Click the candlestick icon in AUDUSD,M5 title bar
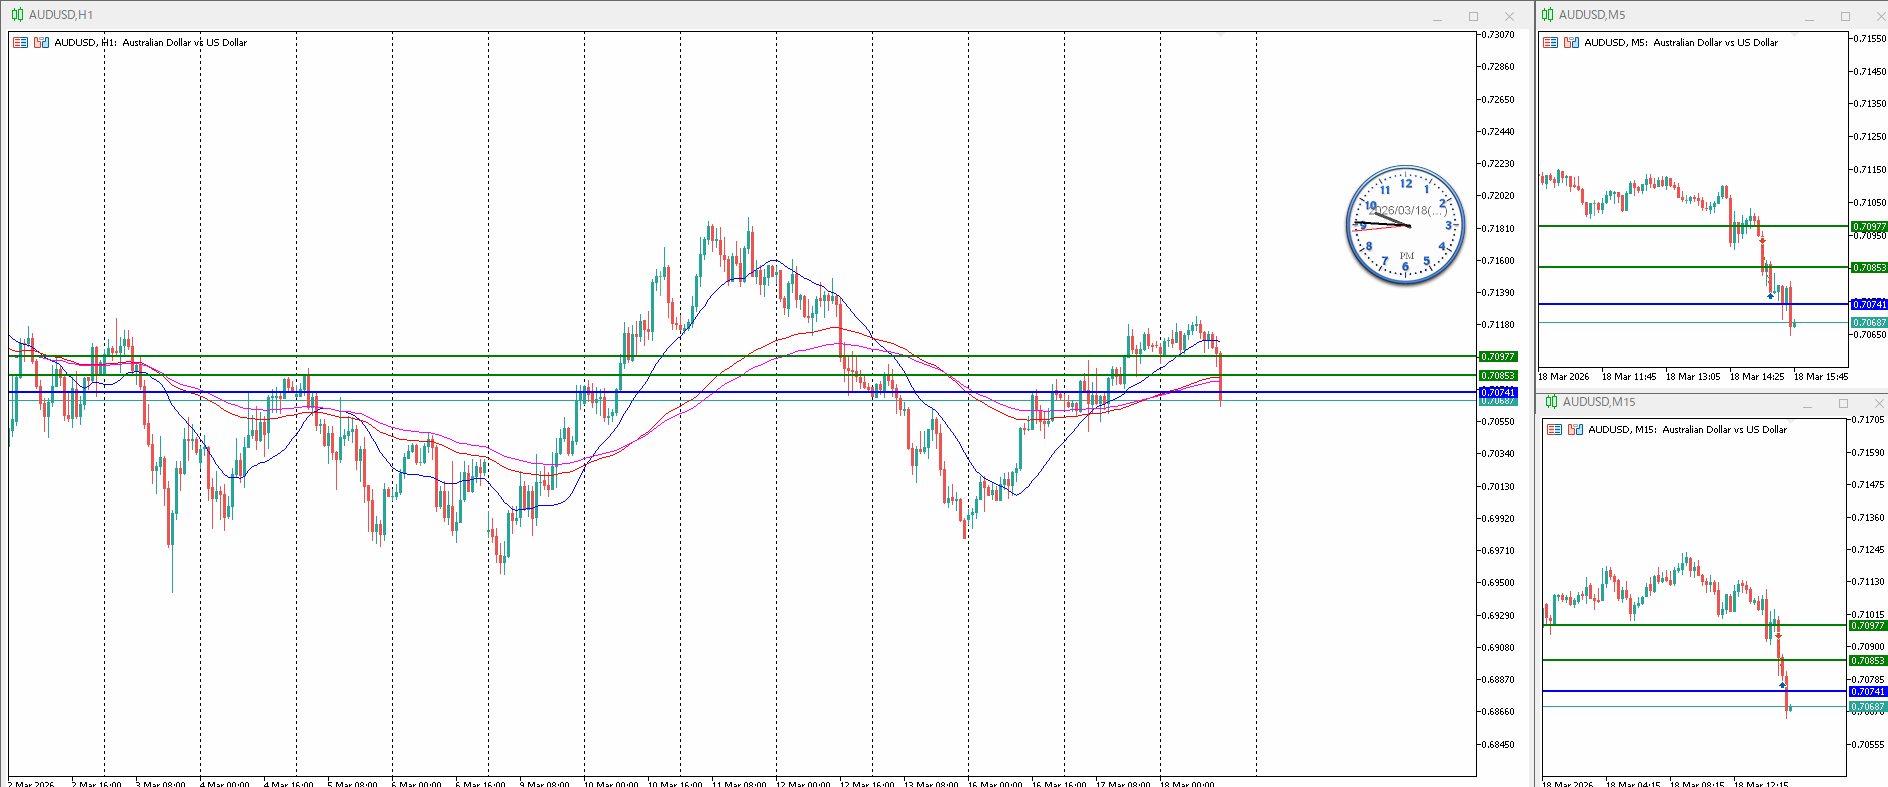This screenshot has height=787, width=1888. click(1547, 15)
